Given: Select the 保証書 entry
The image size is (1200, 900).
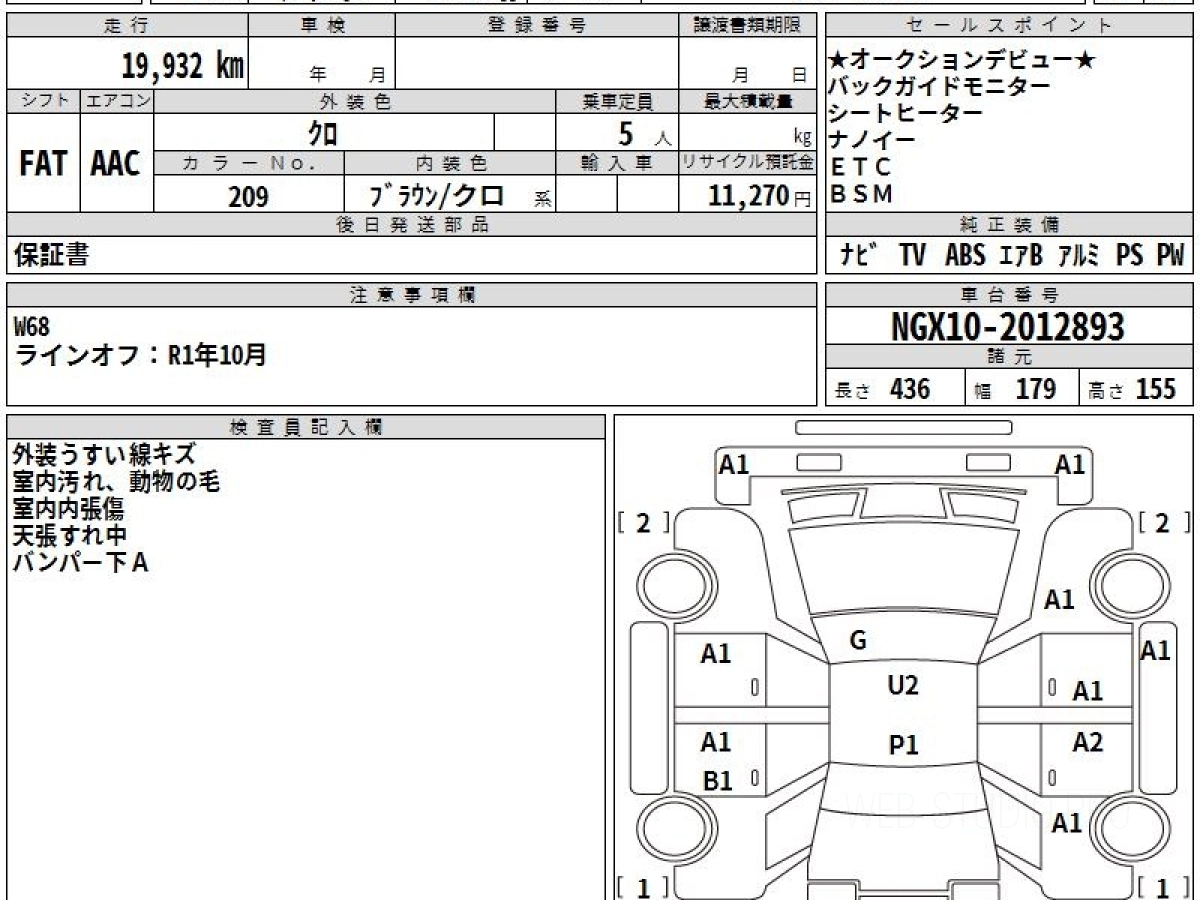Looking at the screenshot, I should coord(51,256).
